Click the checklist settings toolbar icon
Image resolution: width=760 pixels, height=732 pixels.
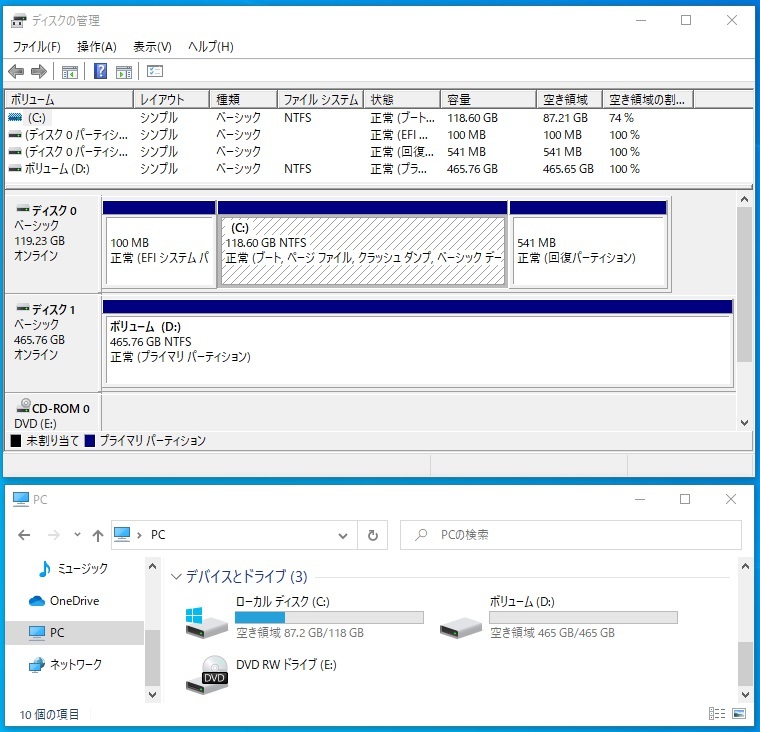coord(155,71)
